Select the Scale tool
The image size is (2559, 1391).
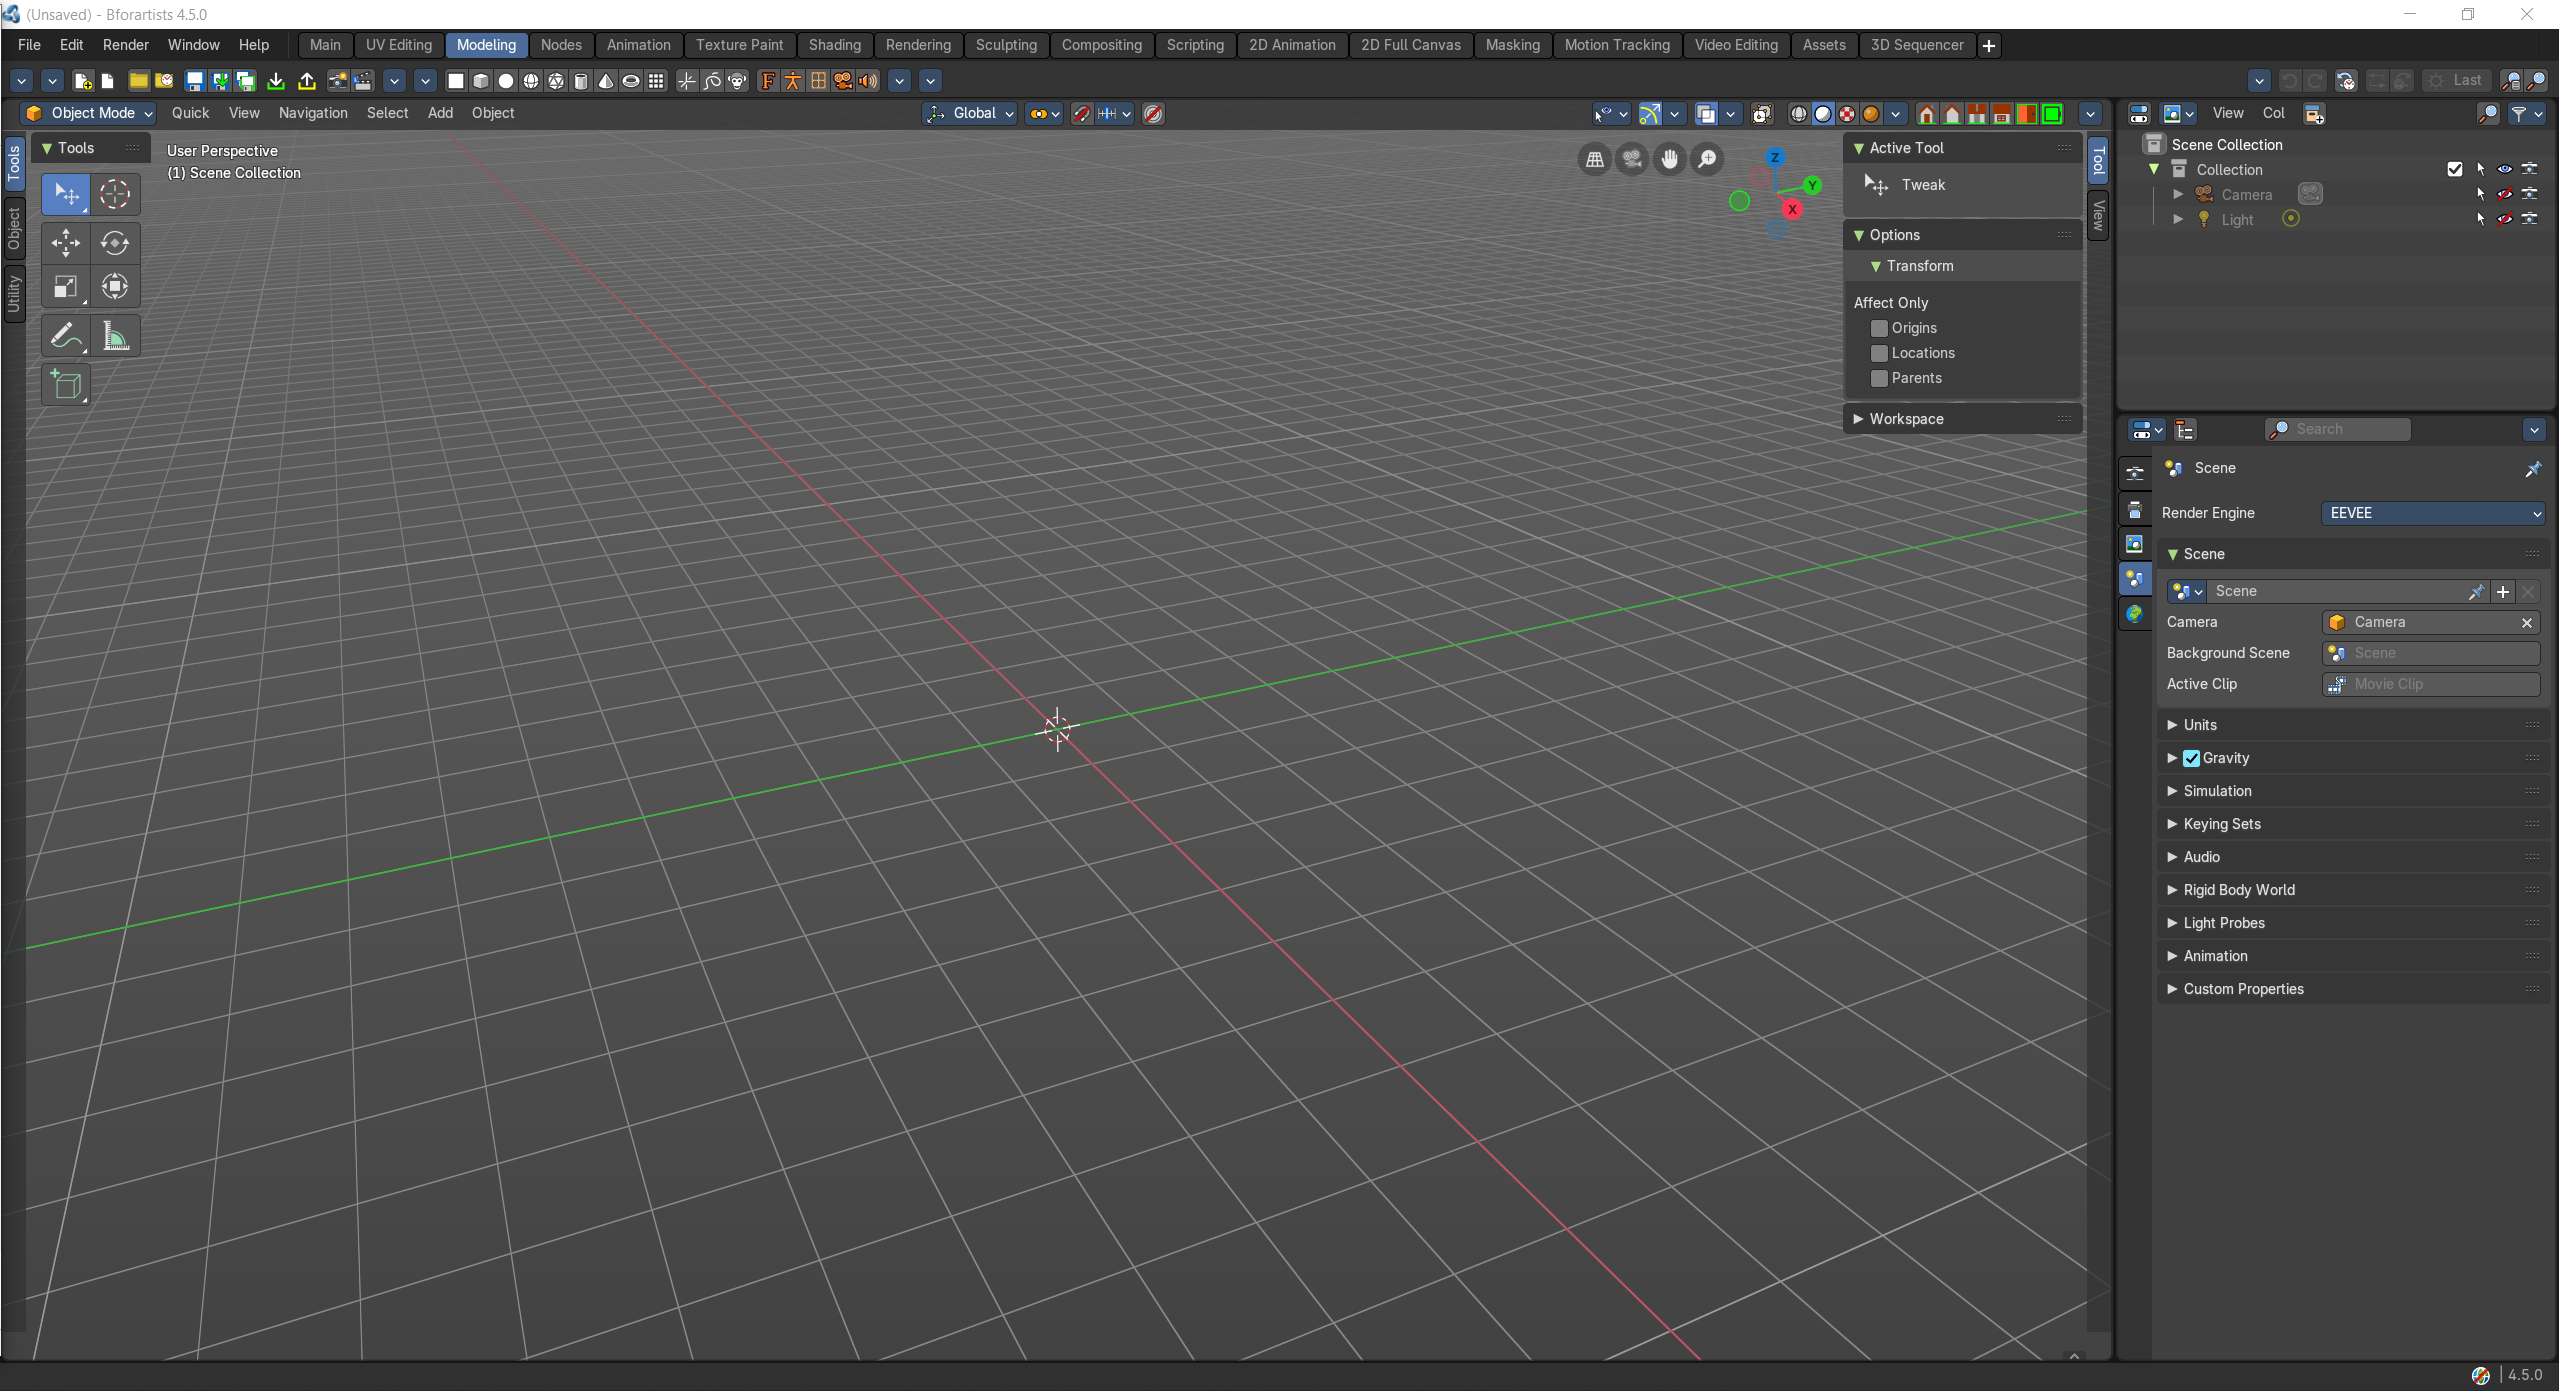click(x=66, y=287)
